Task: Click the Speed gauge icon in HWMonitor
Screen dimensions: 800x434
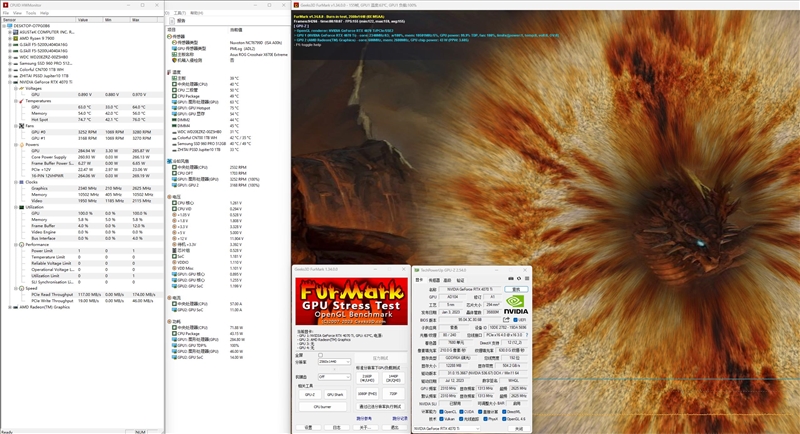Action: point(21,289)
